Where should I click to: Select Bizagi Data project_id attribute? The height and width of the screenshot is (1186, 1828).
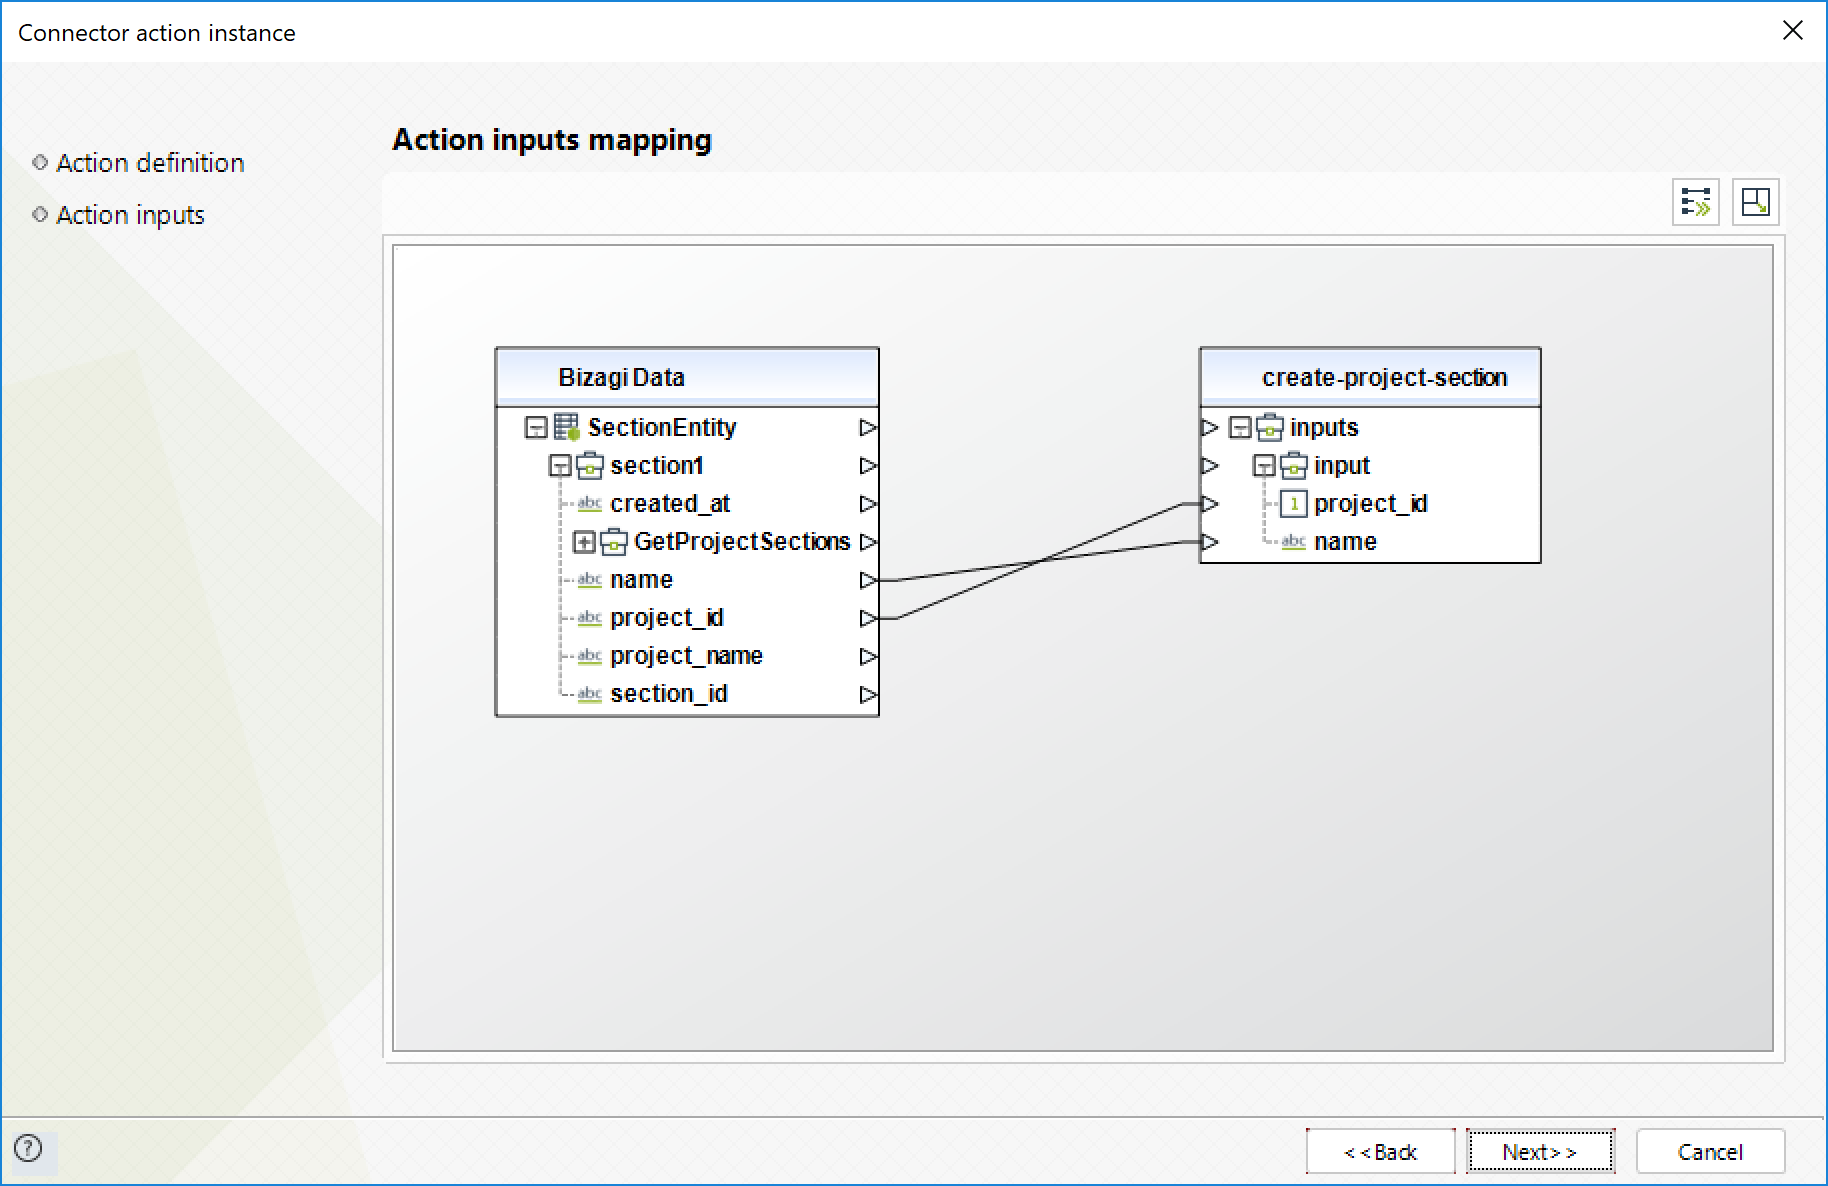[x=666, y=618]
